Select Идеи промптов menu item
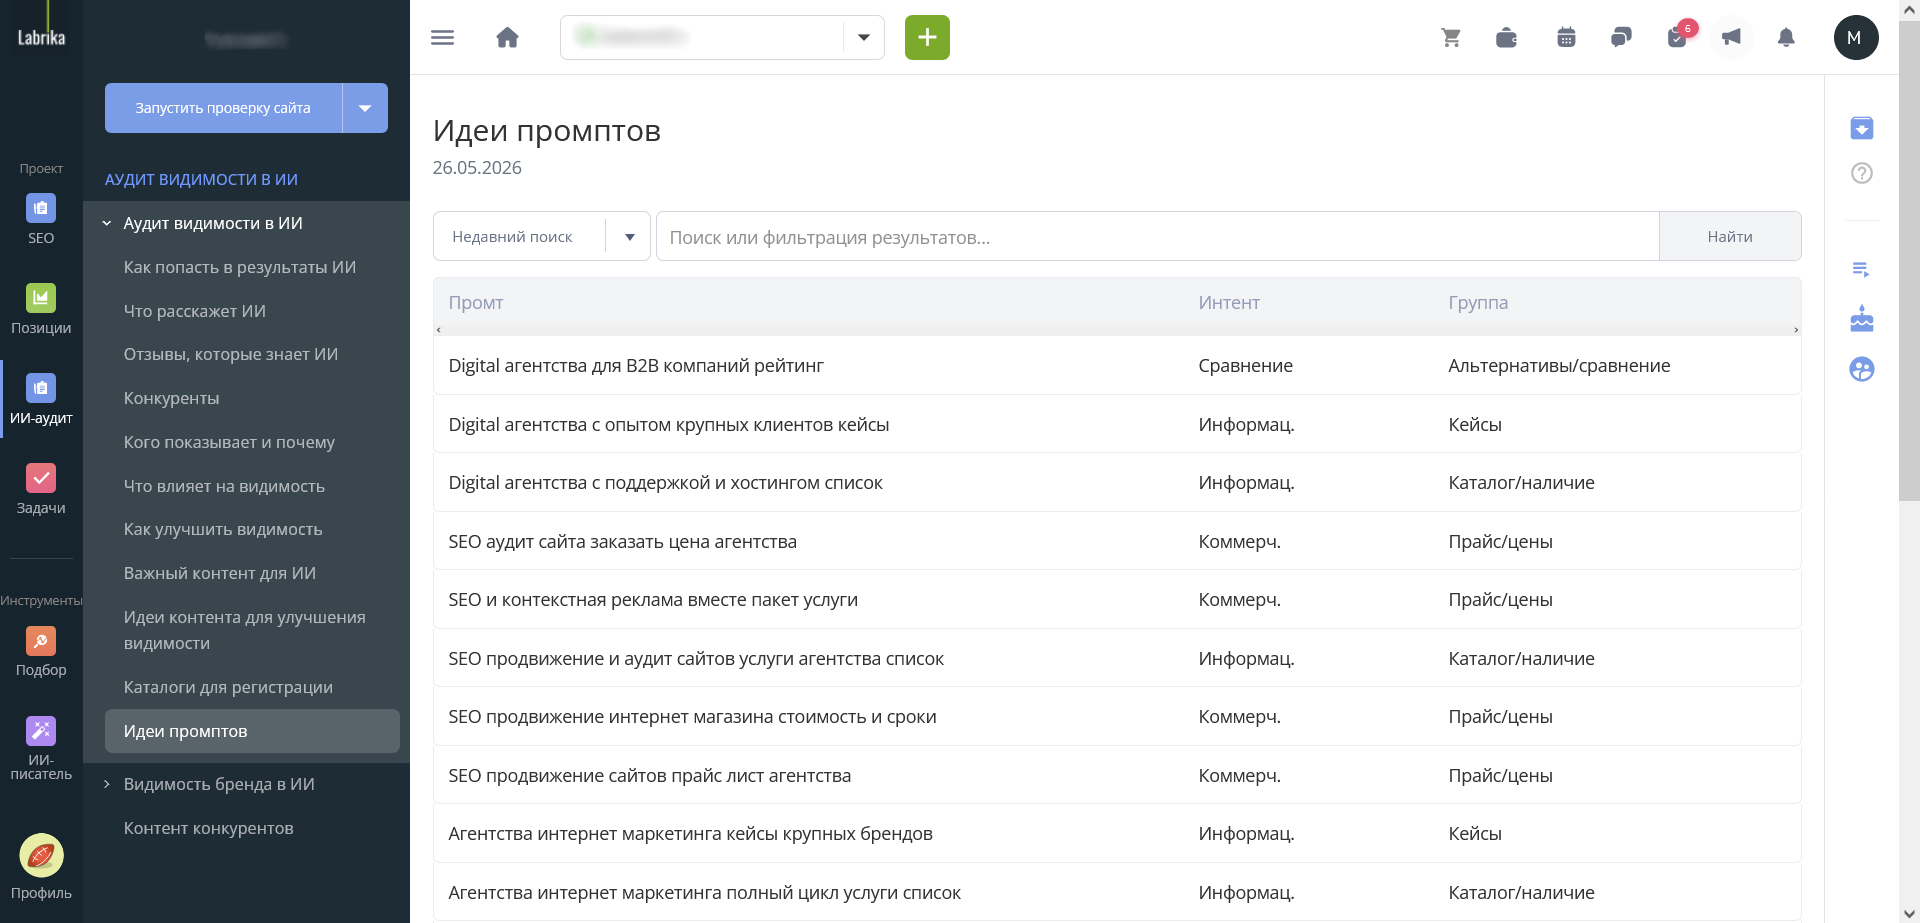The height and width of the screenshot is (923, 1920). [x=252, y=731]
